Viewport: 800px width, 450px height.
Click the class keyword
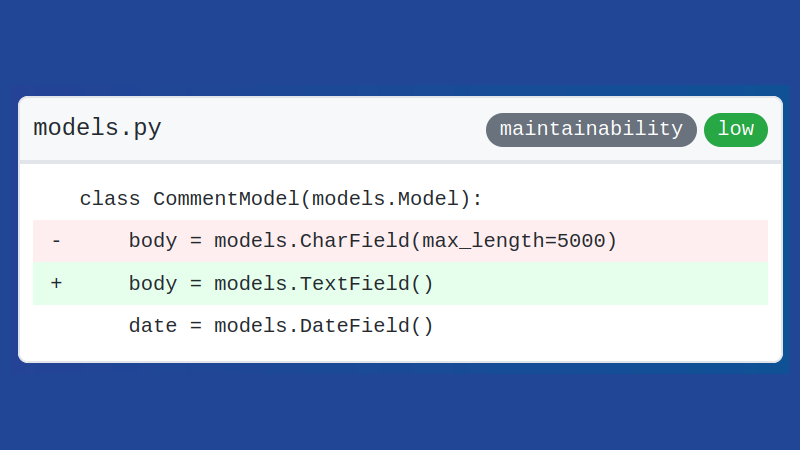coord(110,198)
